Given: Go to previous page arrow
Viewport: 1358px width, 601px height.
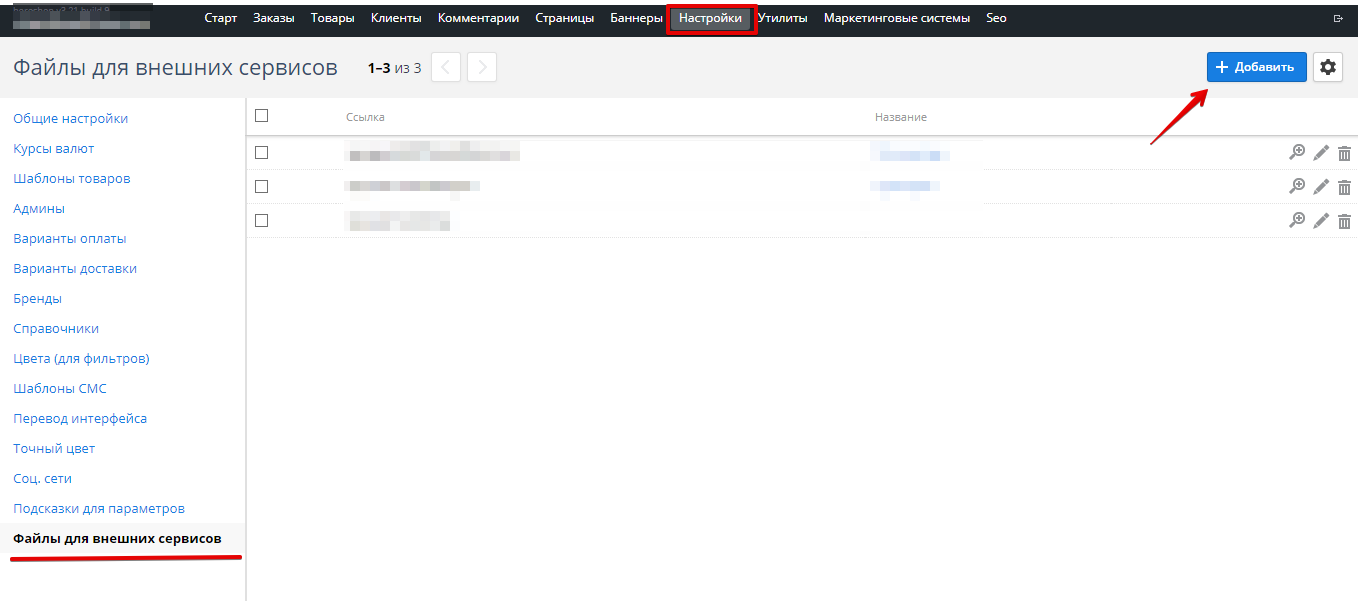Looking at the screenshot, I should coord(446,67).
